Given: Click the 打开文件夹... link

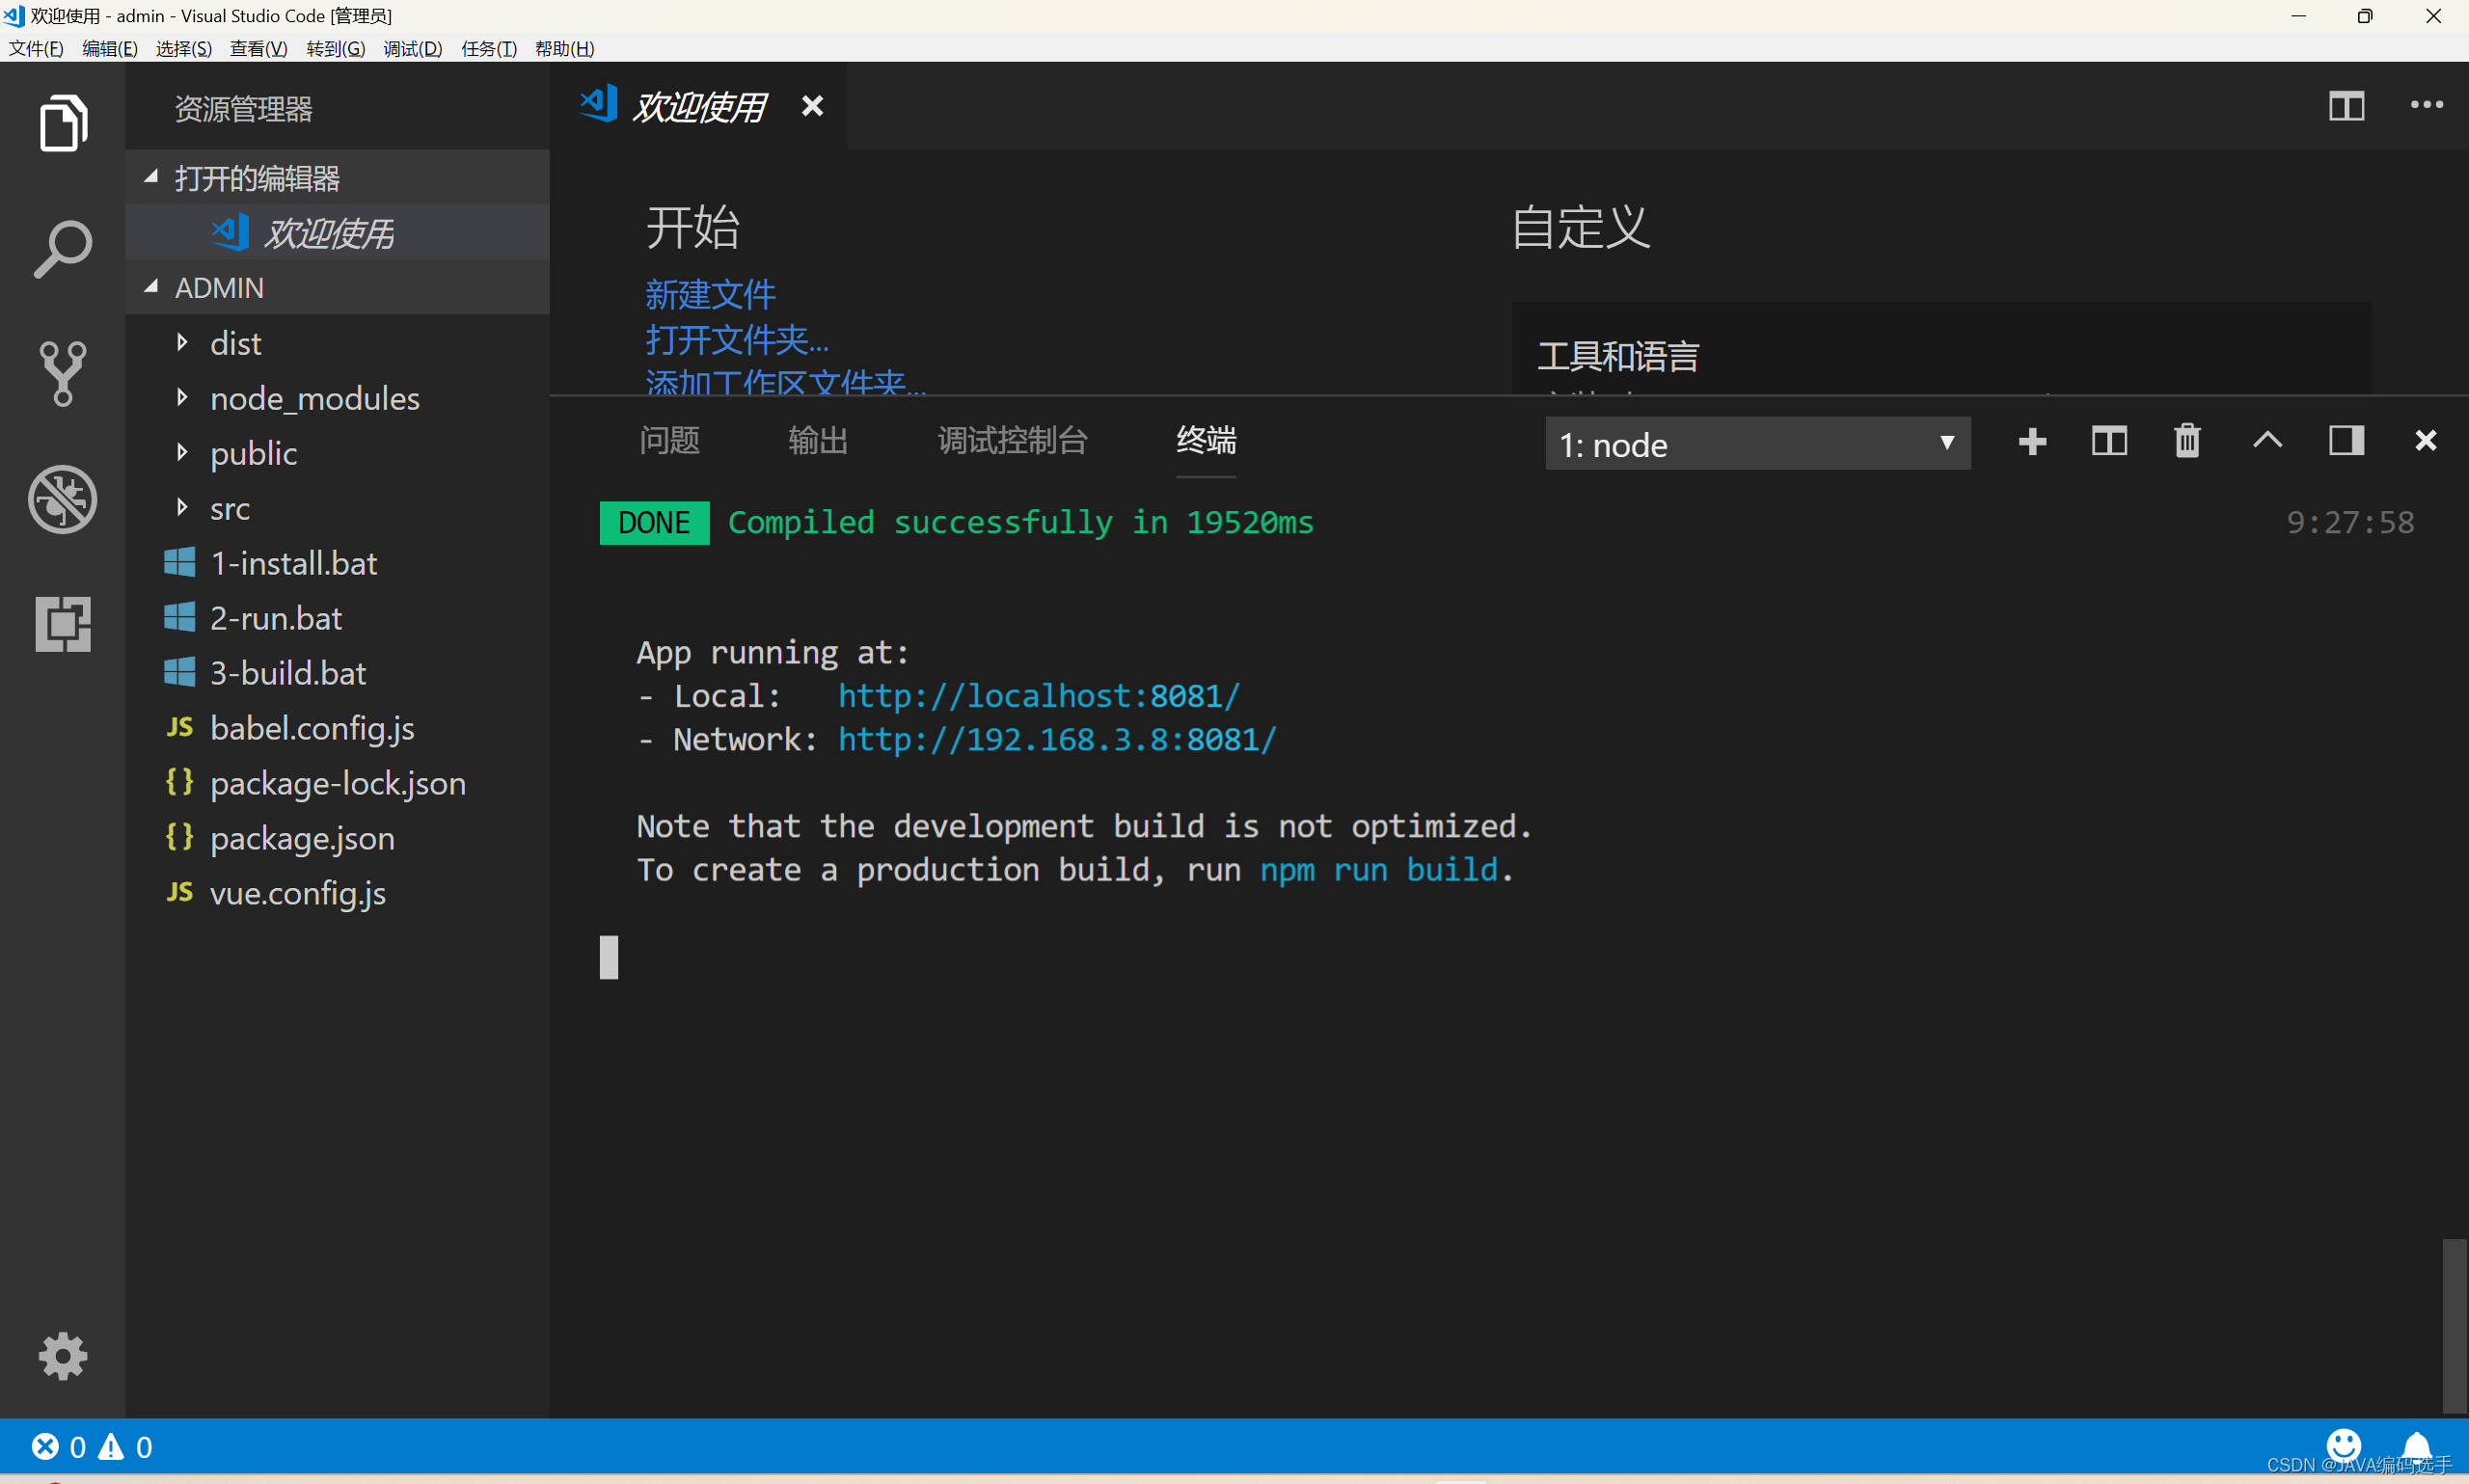Looking at the screenshot, I should [737, 339].
